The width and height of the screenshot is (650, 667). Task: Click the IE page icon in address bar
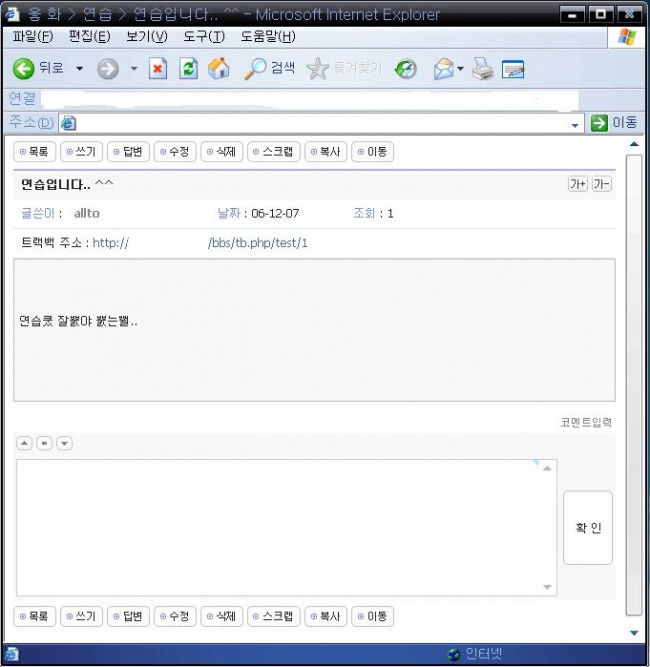point(68,123)
